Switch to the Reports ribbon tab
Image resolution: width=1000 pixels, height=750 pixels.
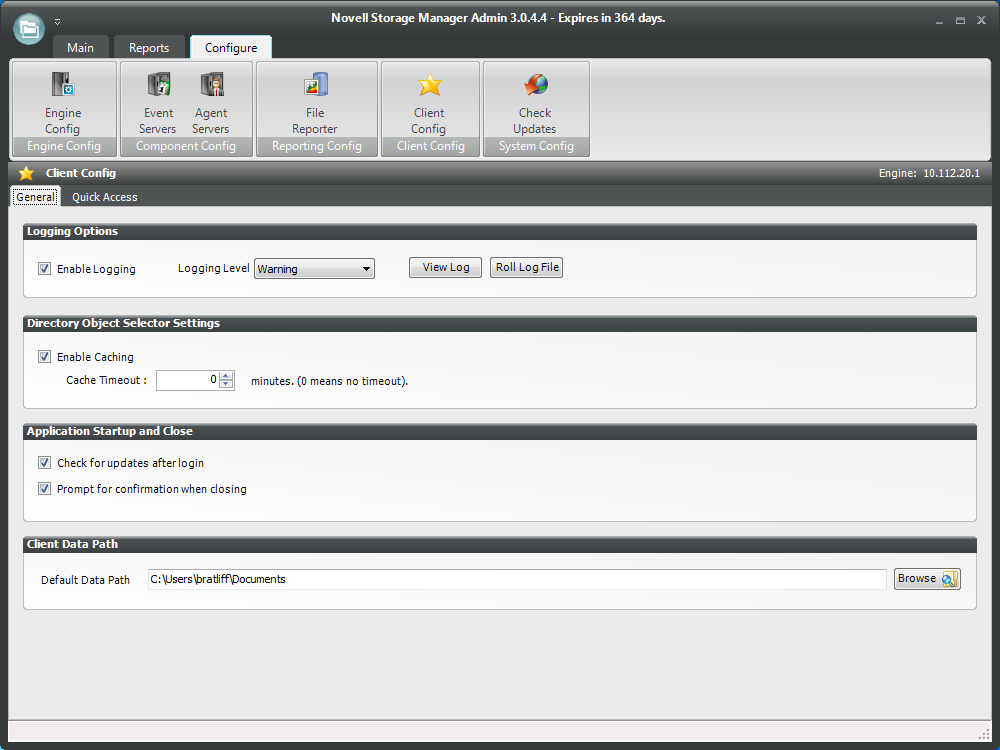tap(149, 48)
